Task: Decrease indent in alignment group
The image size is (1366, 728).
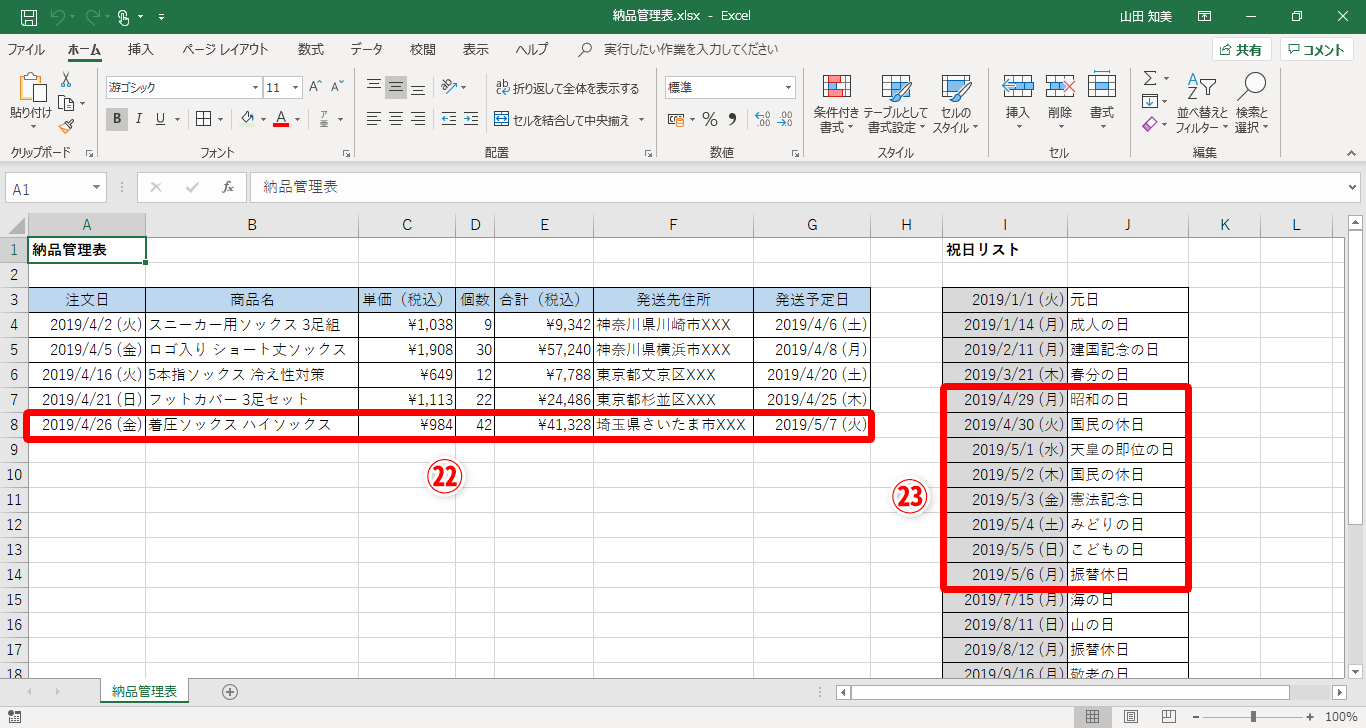Action: 449,119
